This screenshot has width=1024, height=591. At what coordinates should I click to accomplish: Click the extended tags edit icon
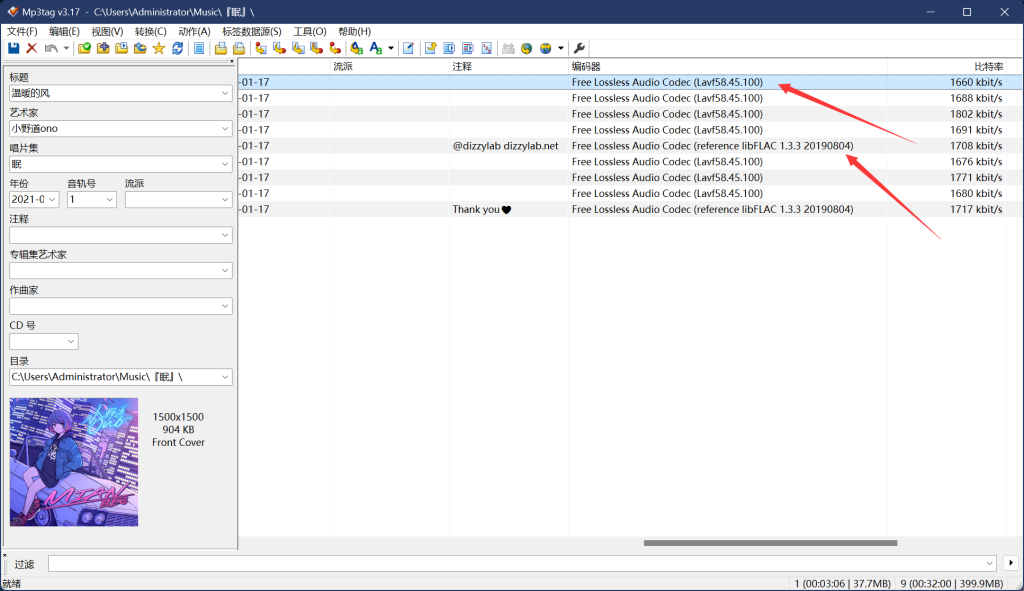point(408,48)
